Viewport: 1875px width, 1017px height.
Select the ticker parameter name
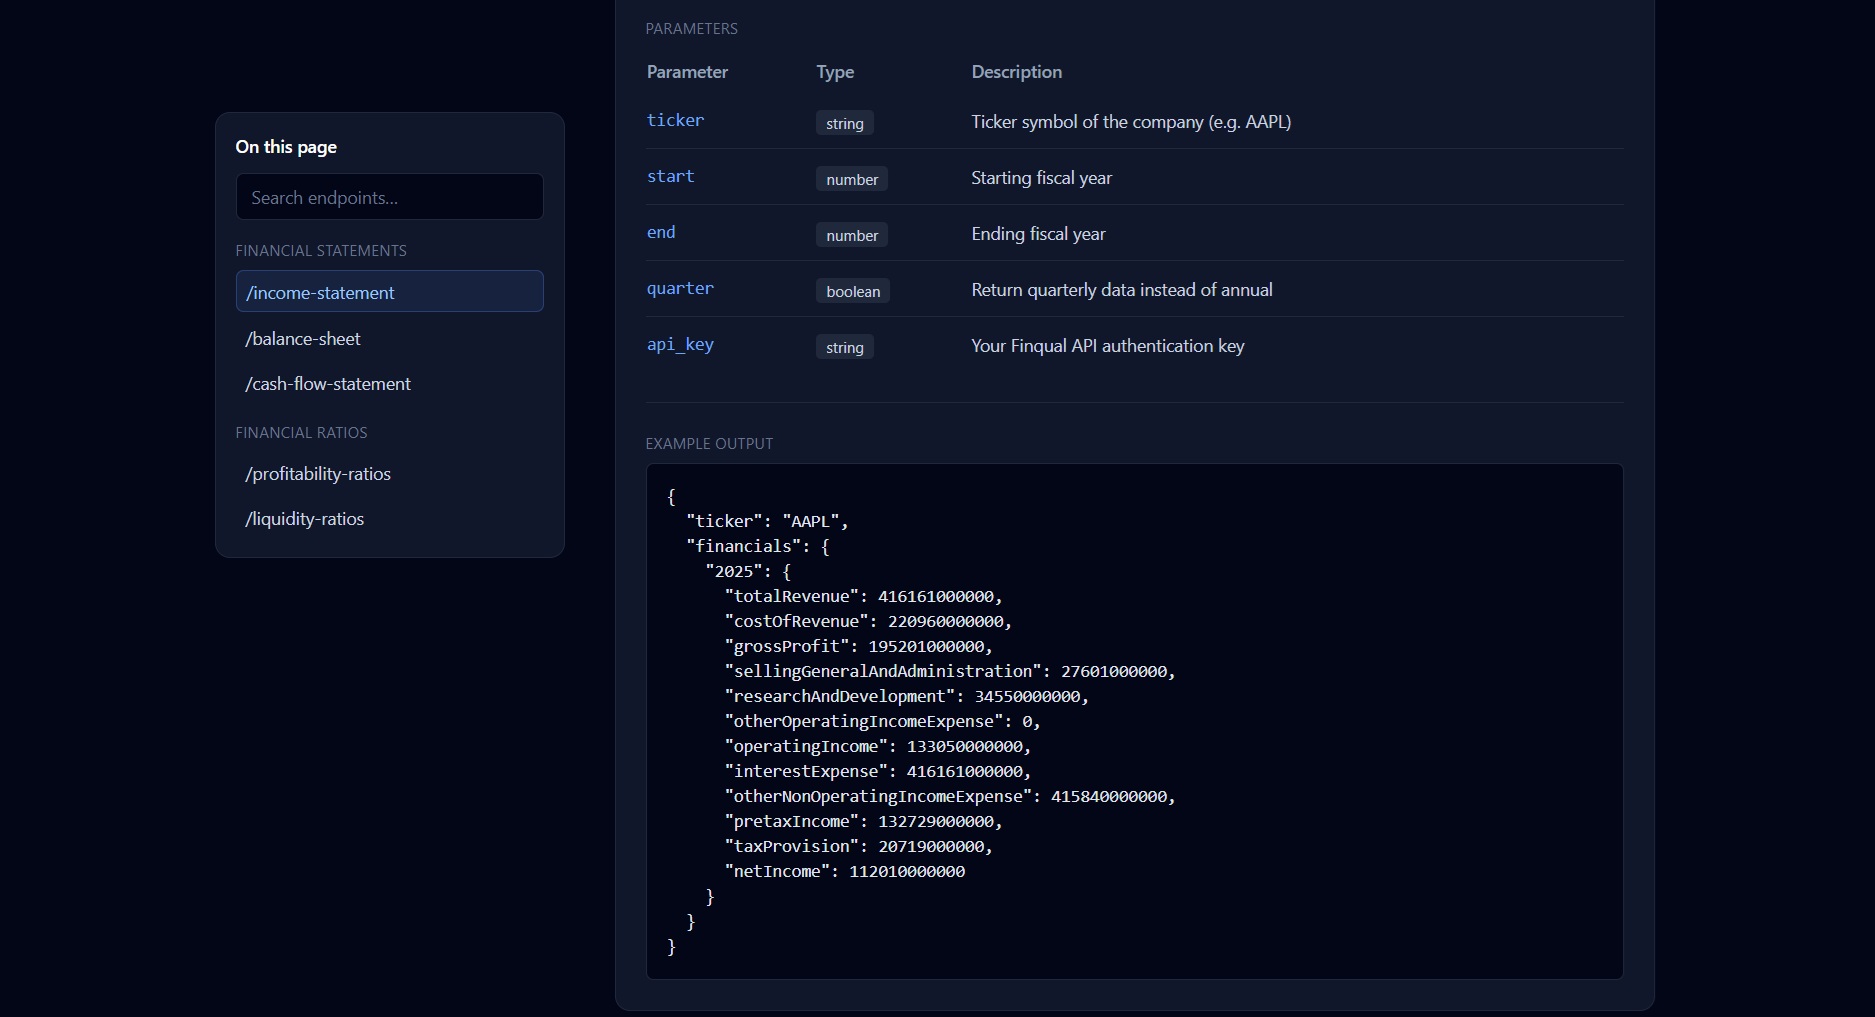point(675,120)
